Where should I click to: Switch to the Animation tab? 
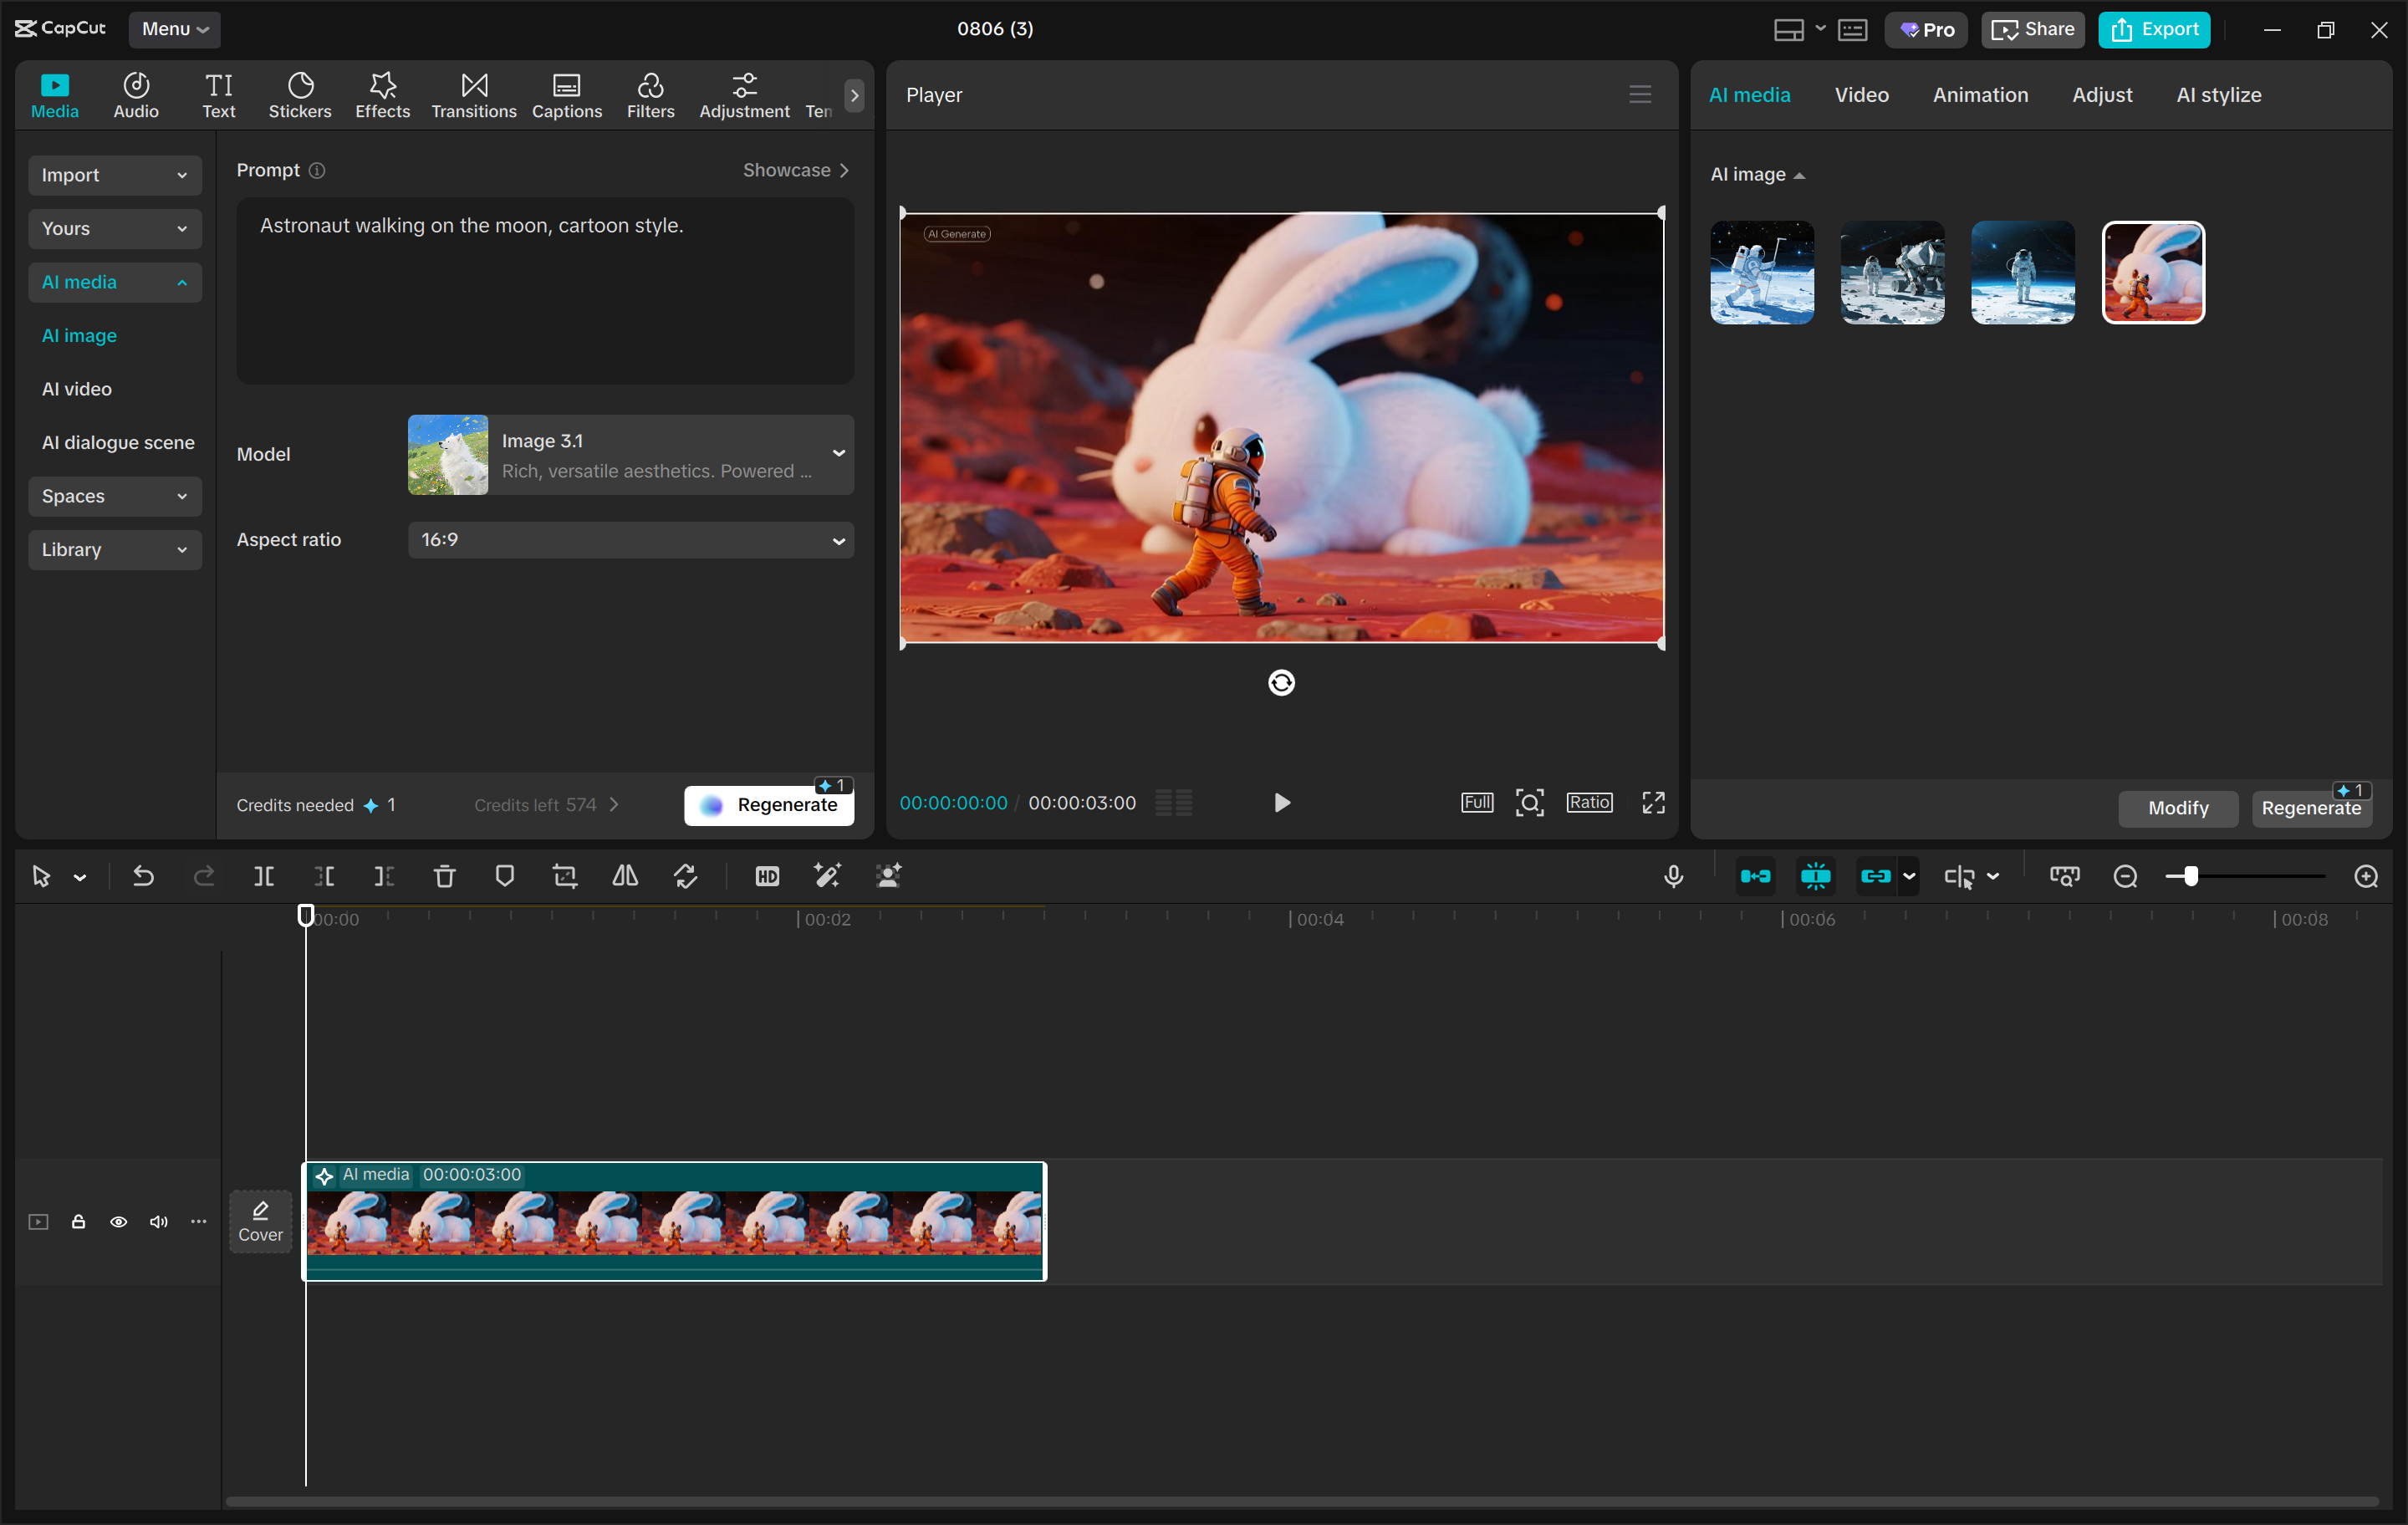[1979, 95]
